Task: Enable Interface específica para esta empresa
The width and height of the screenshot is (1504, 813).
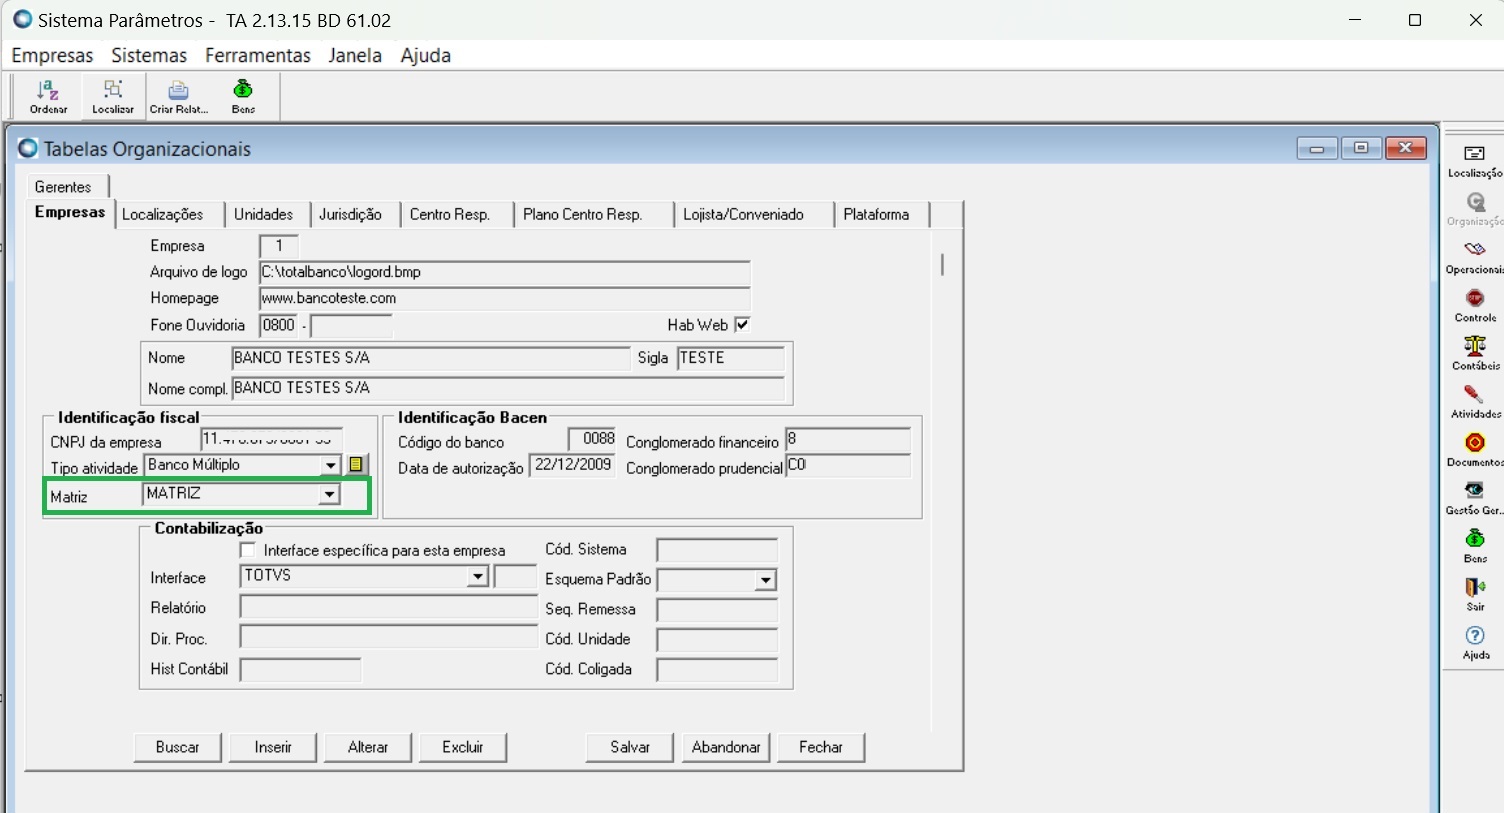Action: click(248, 550)
